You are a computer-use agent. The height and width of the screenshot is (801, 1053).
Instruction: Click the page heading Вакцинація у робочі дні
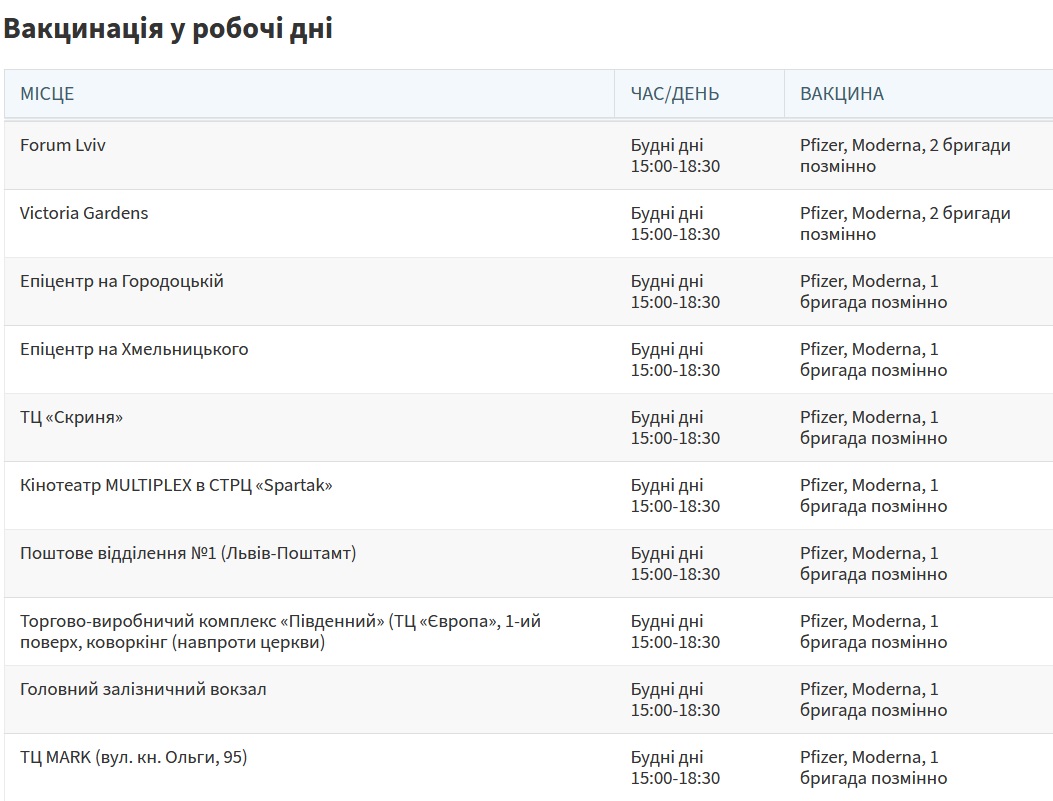168,29
